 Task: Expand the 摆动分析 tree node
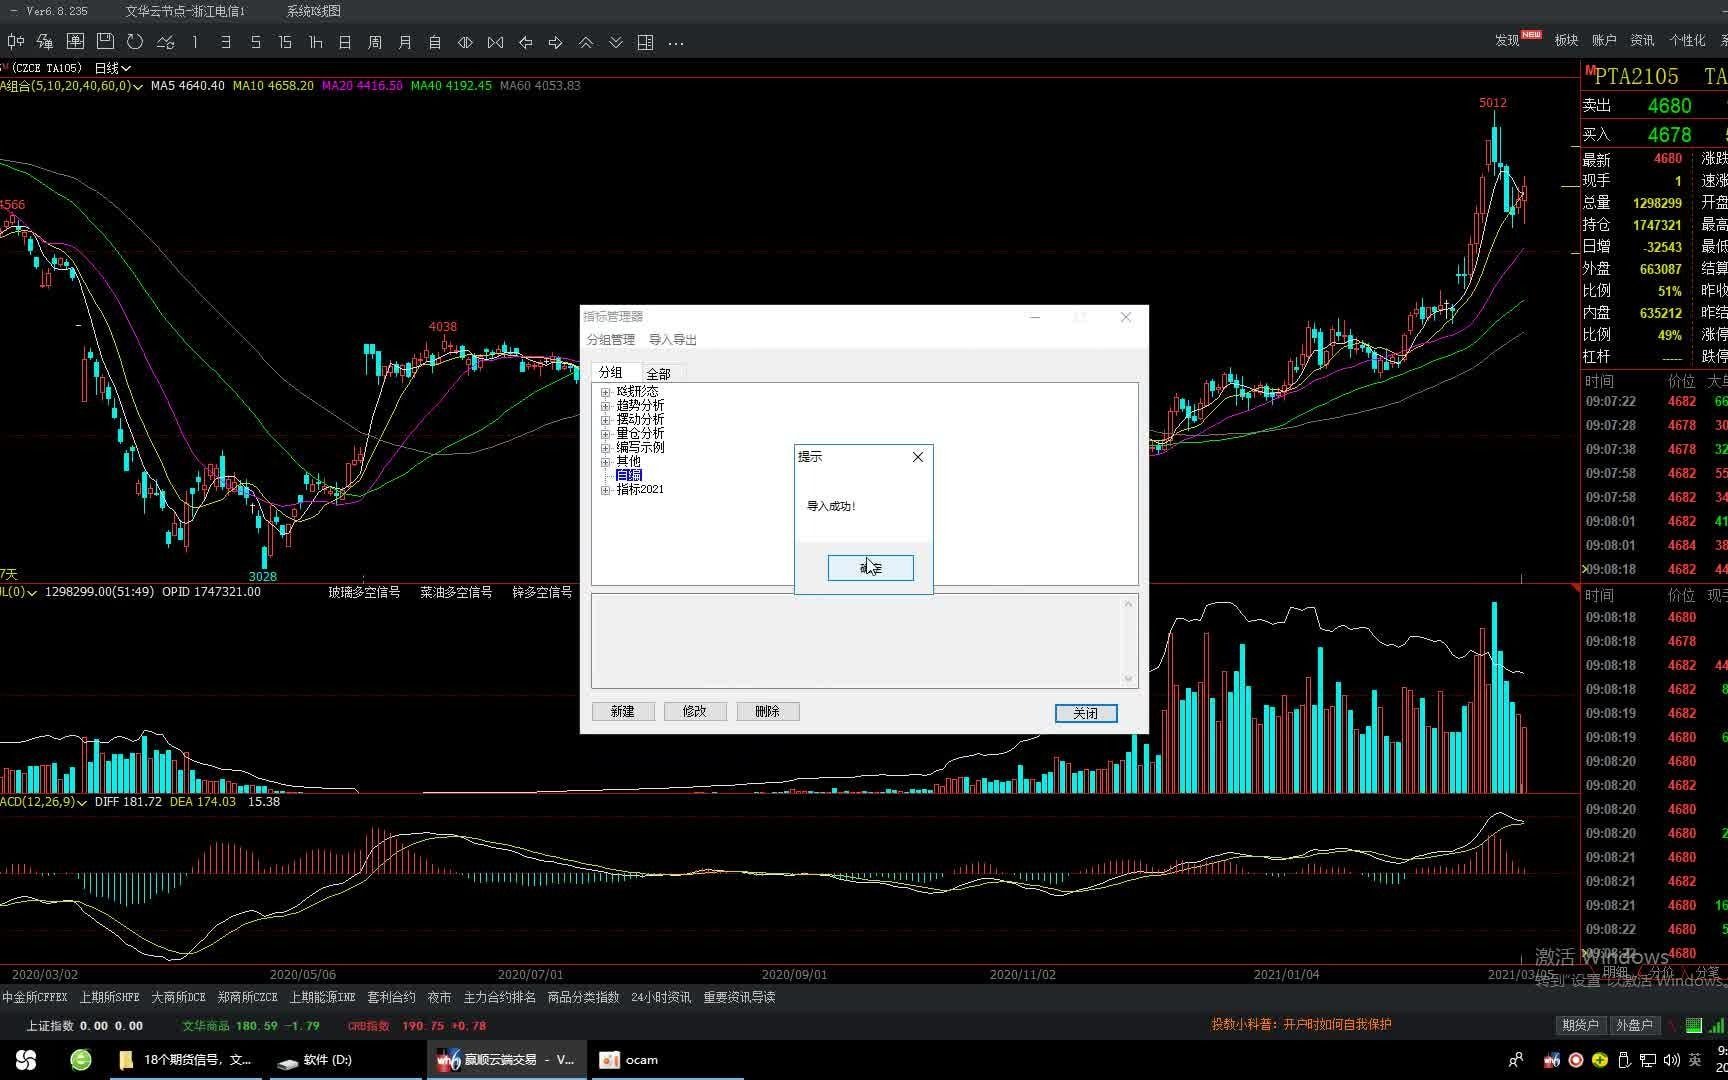click(605, 420)
